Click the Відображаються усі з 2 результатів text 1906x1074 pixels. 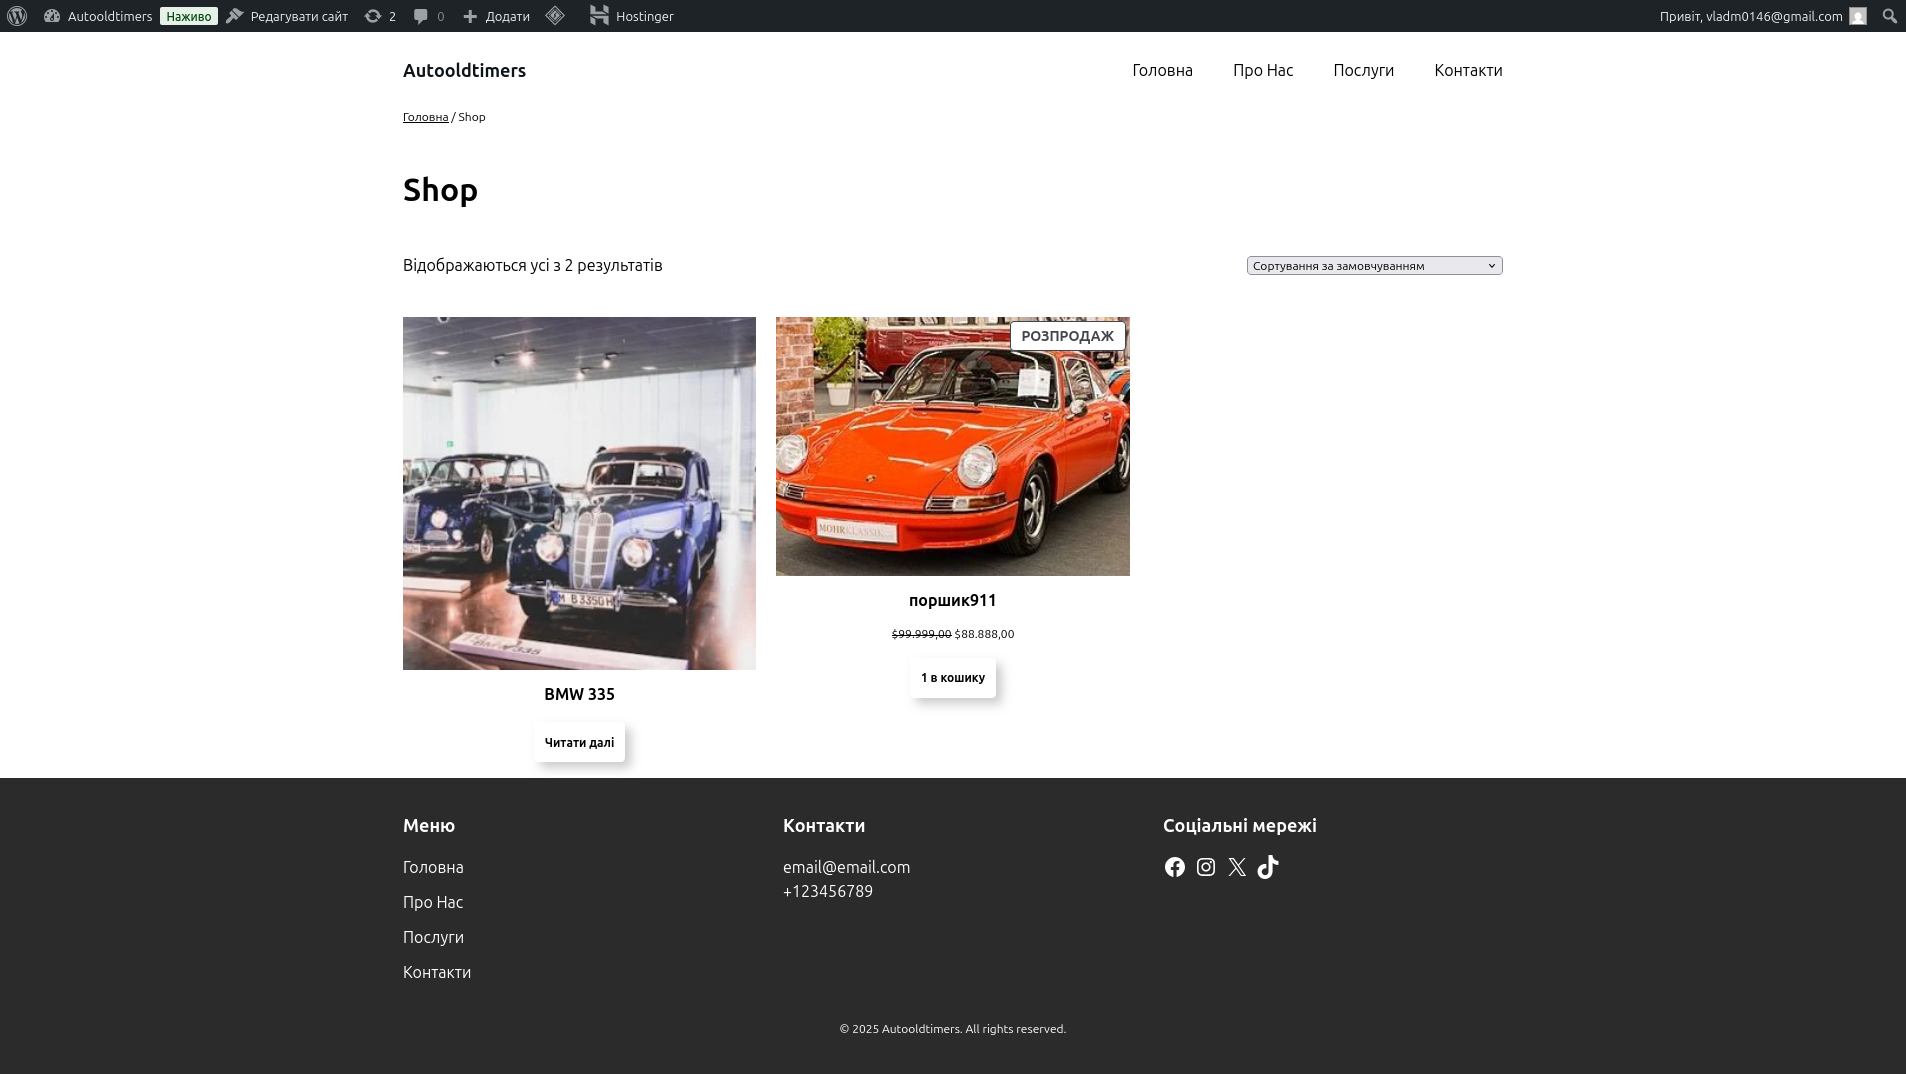tap(532, 265)
